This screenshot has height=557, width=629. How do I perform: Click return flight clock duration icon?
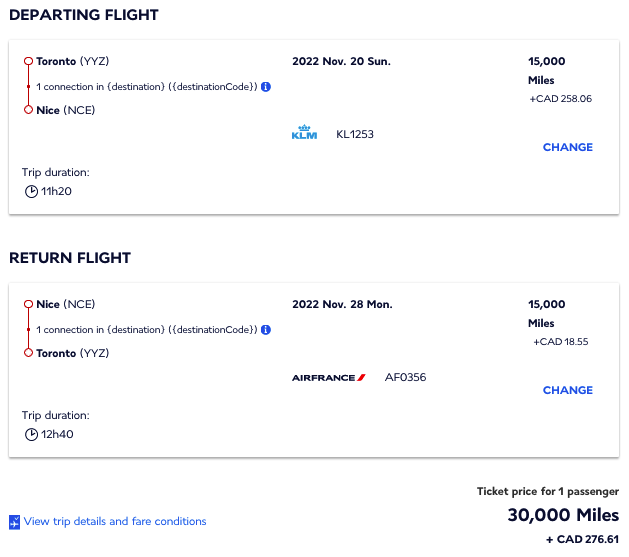[31, 434]
